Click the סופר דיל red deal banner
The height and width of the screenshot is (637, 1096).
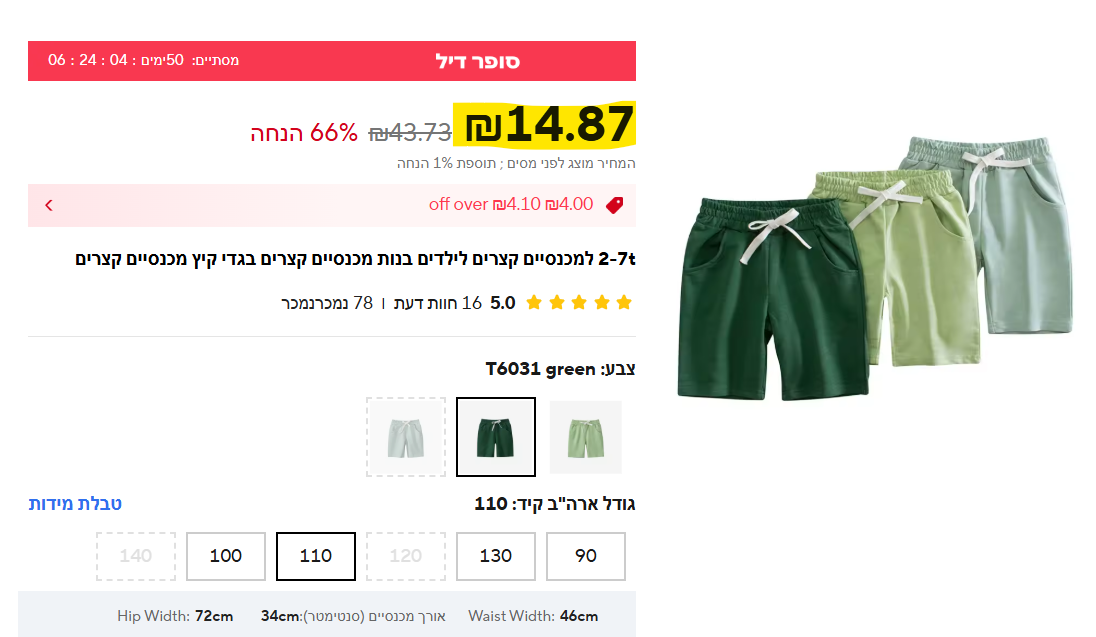point(332,61)
